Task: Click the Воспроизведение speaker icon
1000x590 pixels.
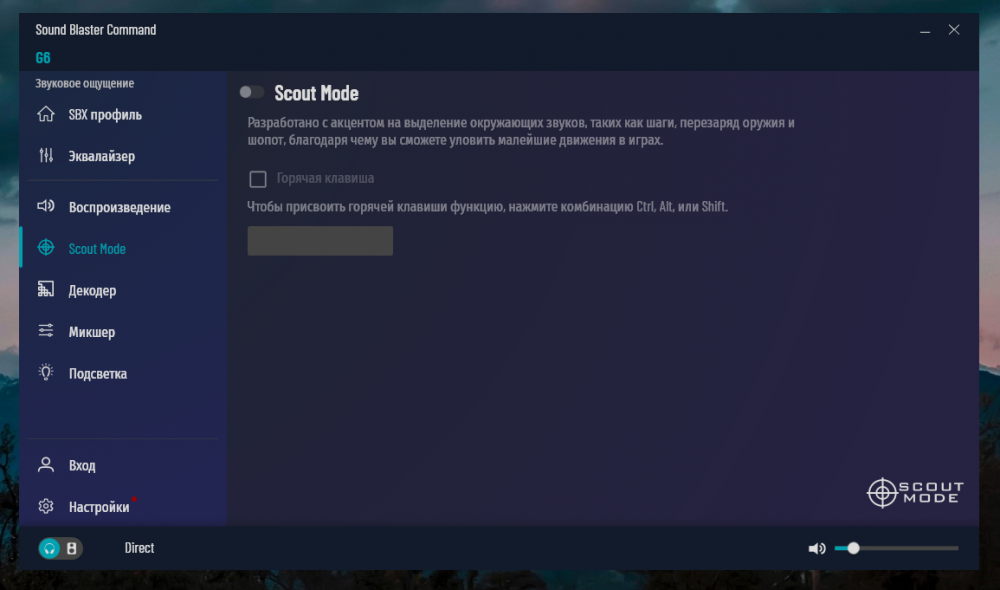Action: [x=46, y=207]
